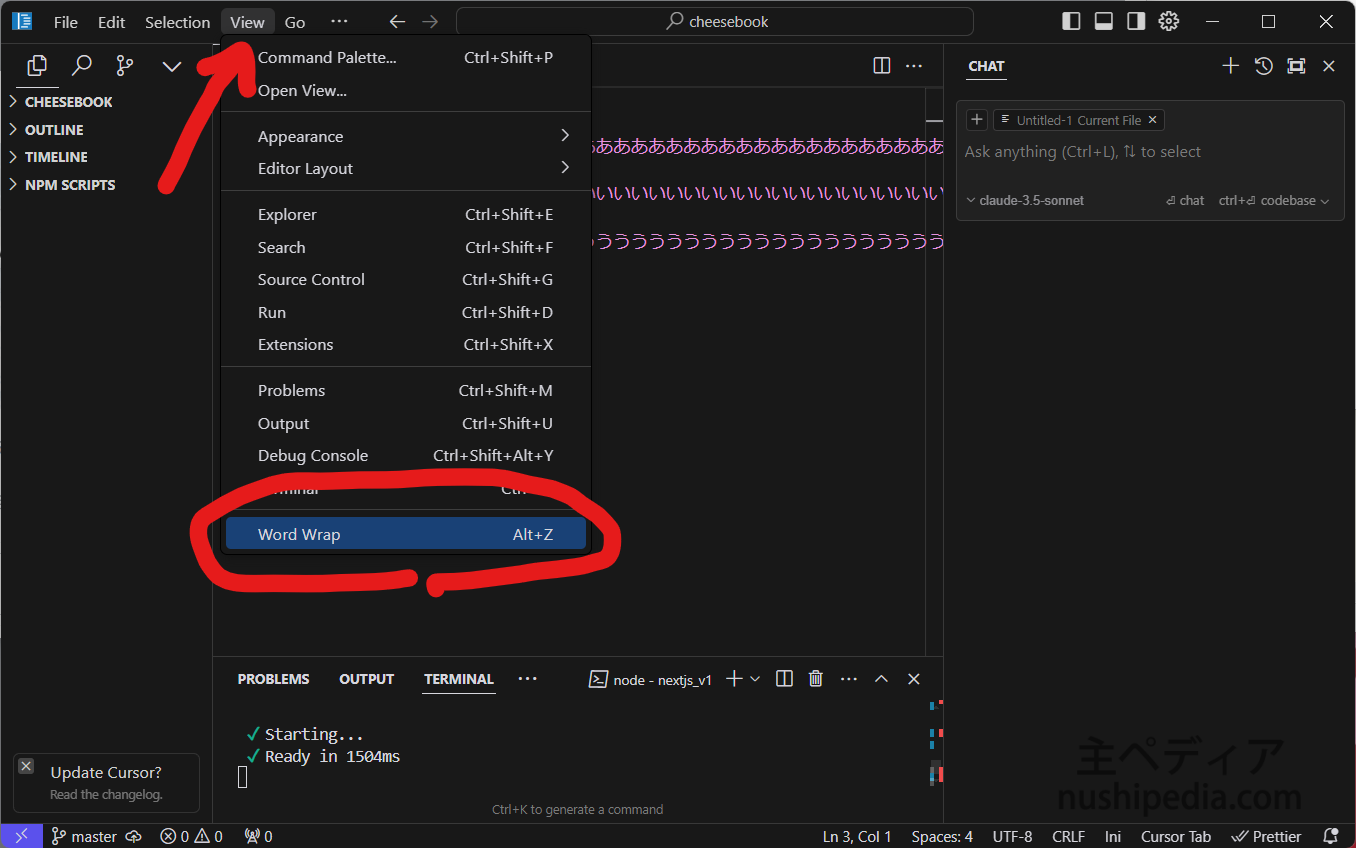Open the claude-3.5-sonnet model dropdown
Viewport: 1356px width, 848px height.
[x=1025, y=201]
